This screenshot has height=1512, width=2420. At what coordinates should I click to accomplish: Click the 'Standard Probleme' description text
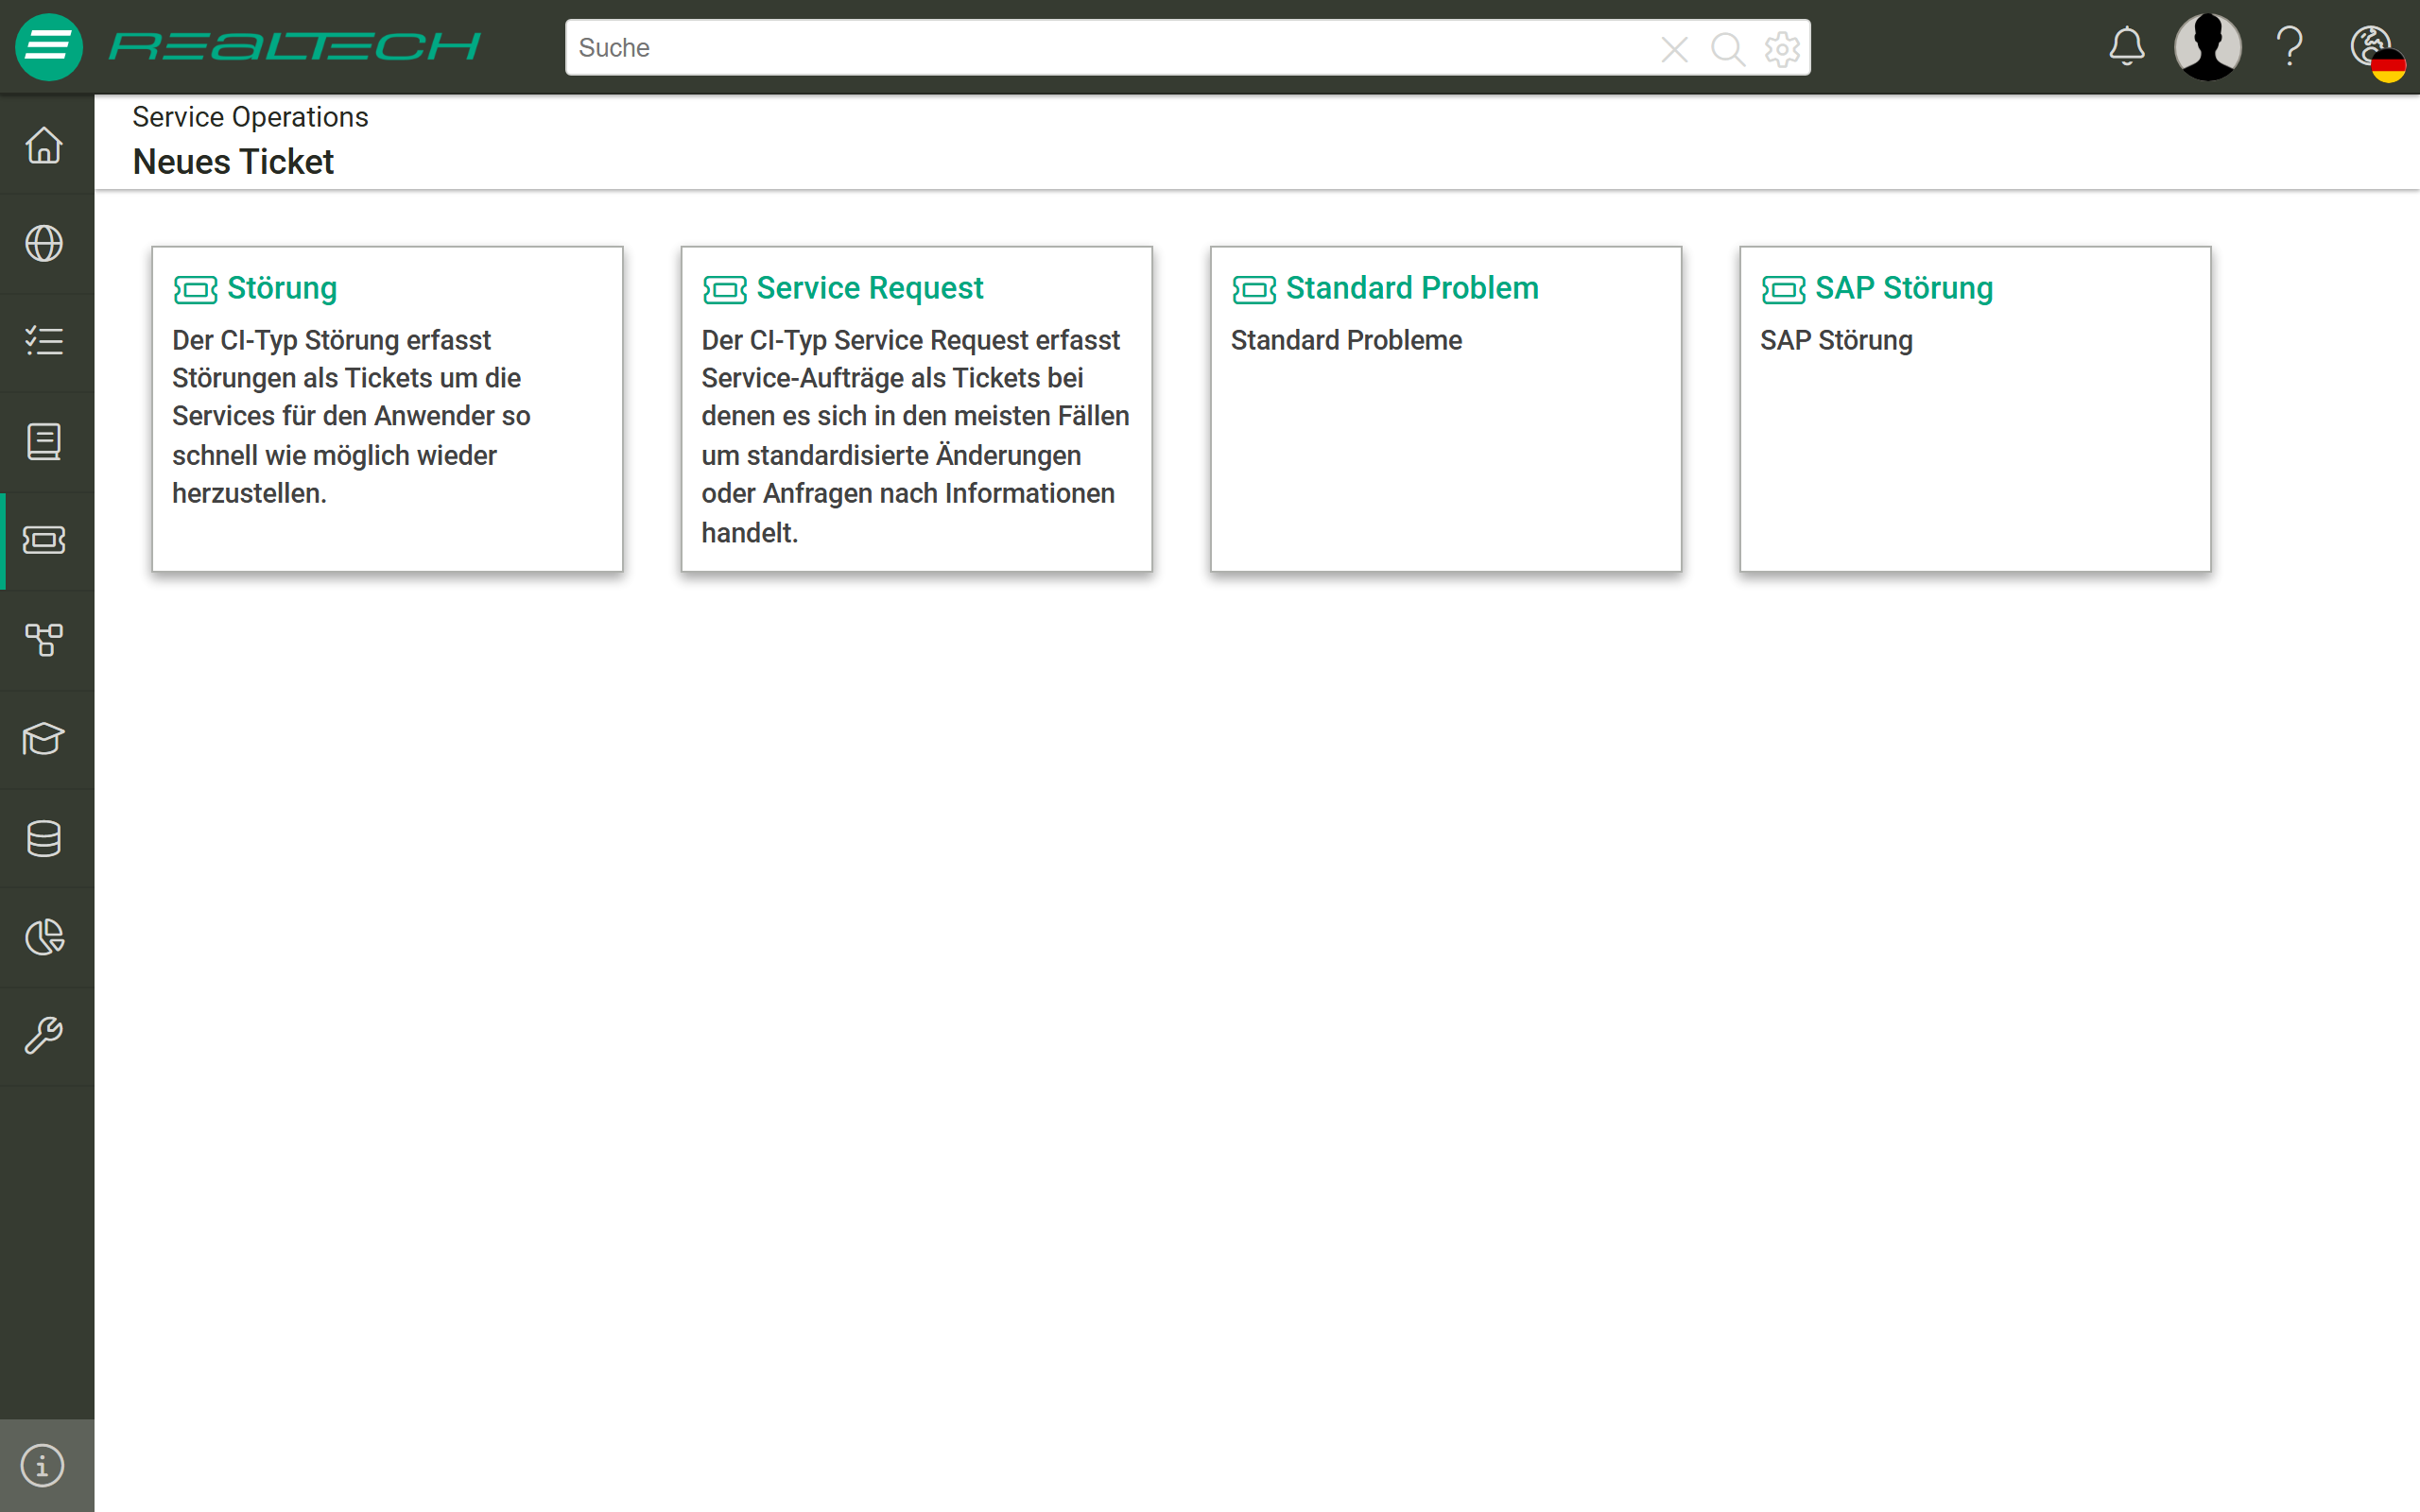(1346, 340)
